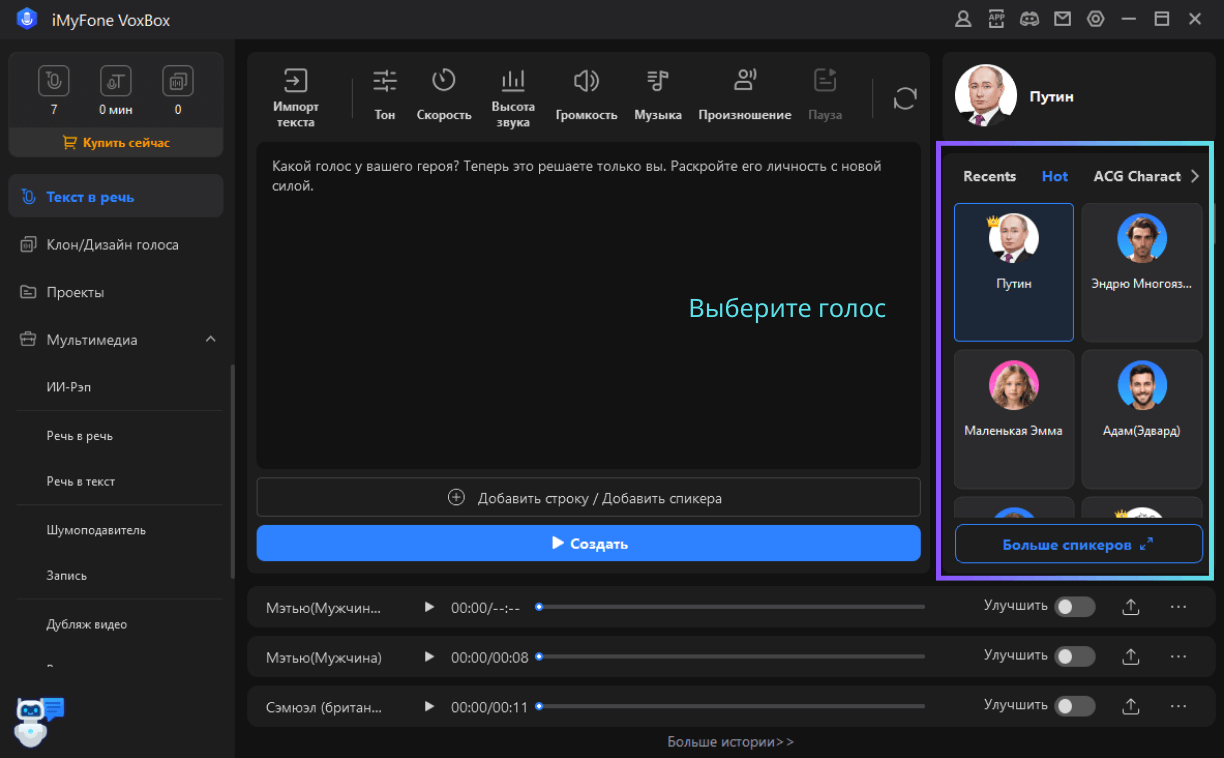The width and height of the screenshot is (1224, 758).
Task: Toggle Улучшить for the 00:00/--:-- track
Action: 1076,607
